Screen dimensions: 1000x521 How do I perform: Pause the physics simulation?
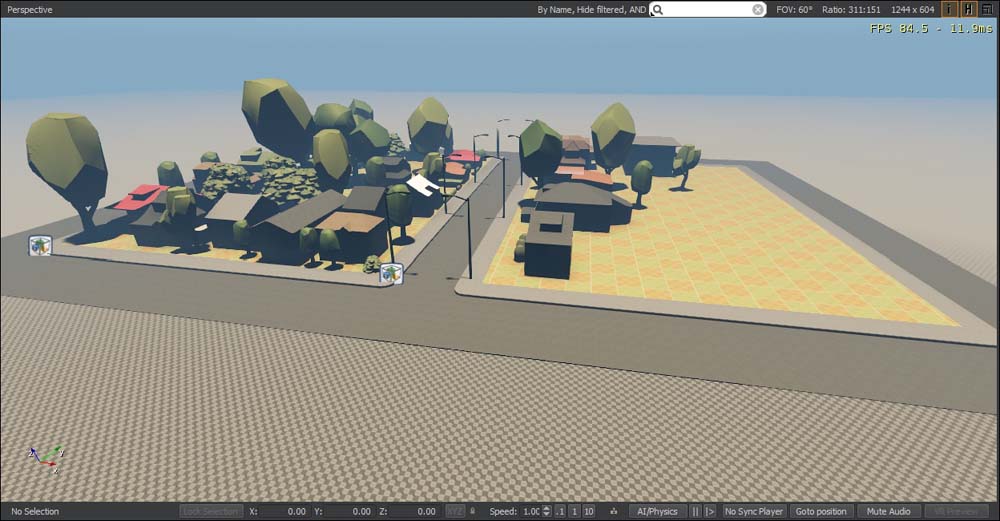[x=695, y=511]
